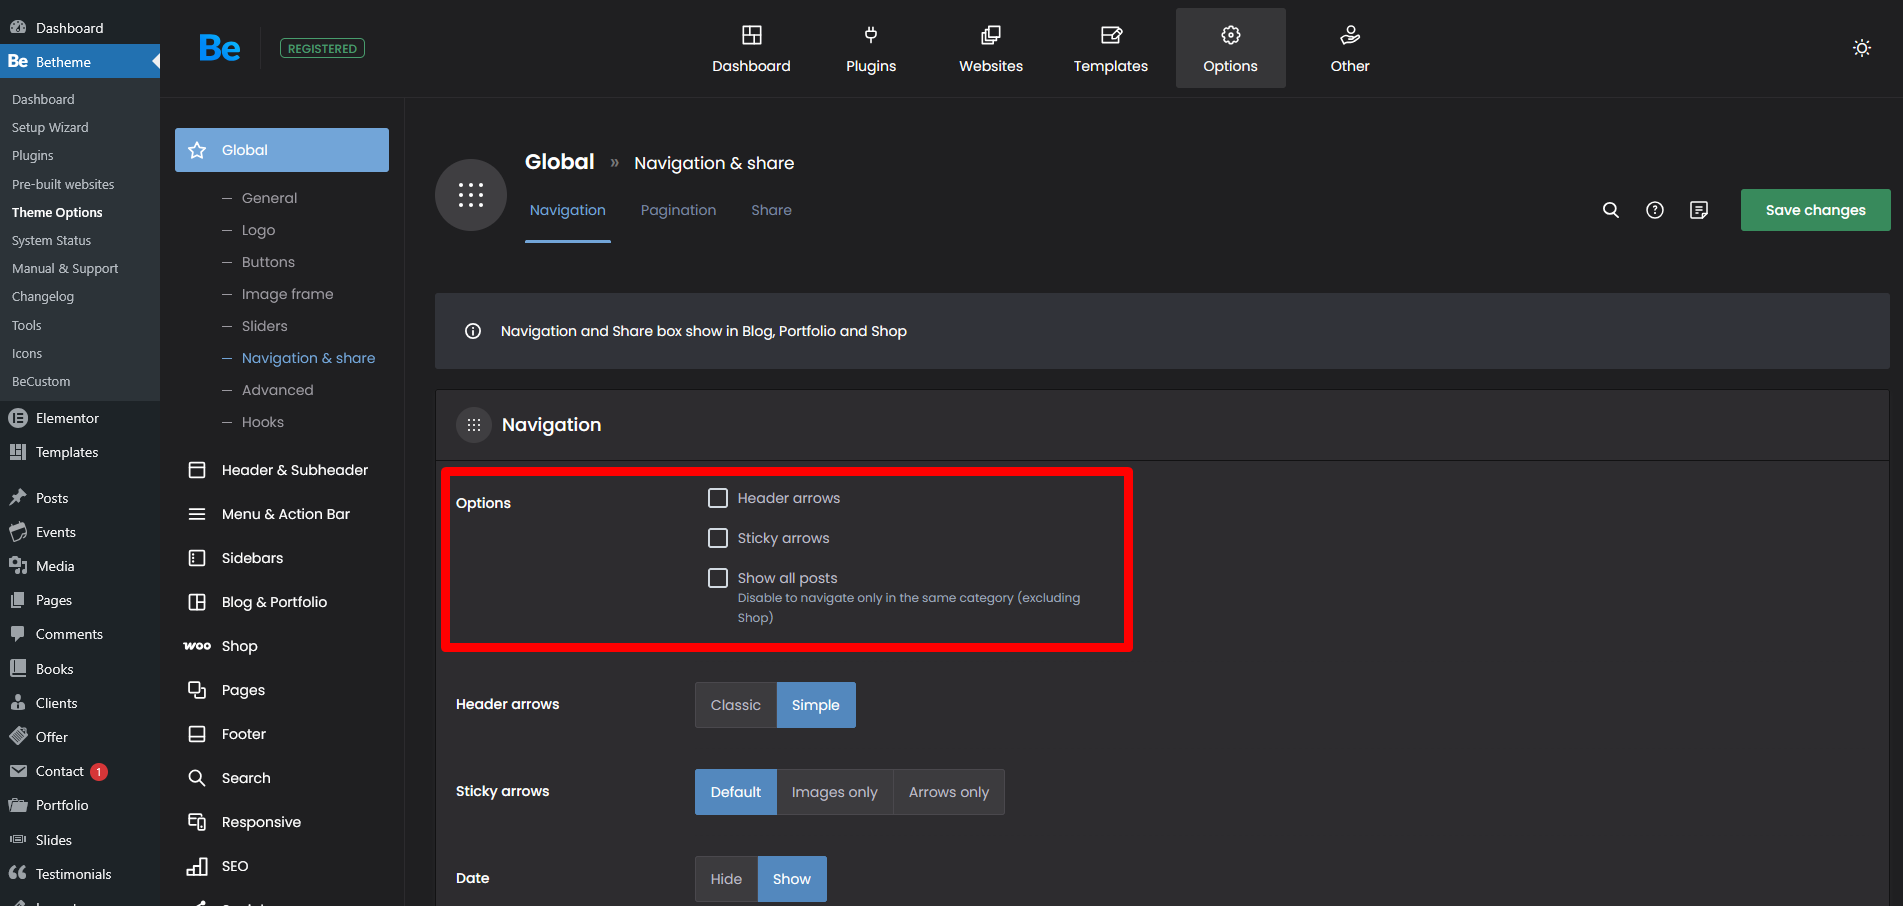Expand the Blog & Portfolio section
The image size is (1903, 906).
(x=274, y=602)
